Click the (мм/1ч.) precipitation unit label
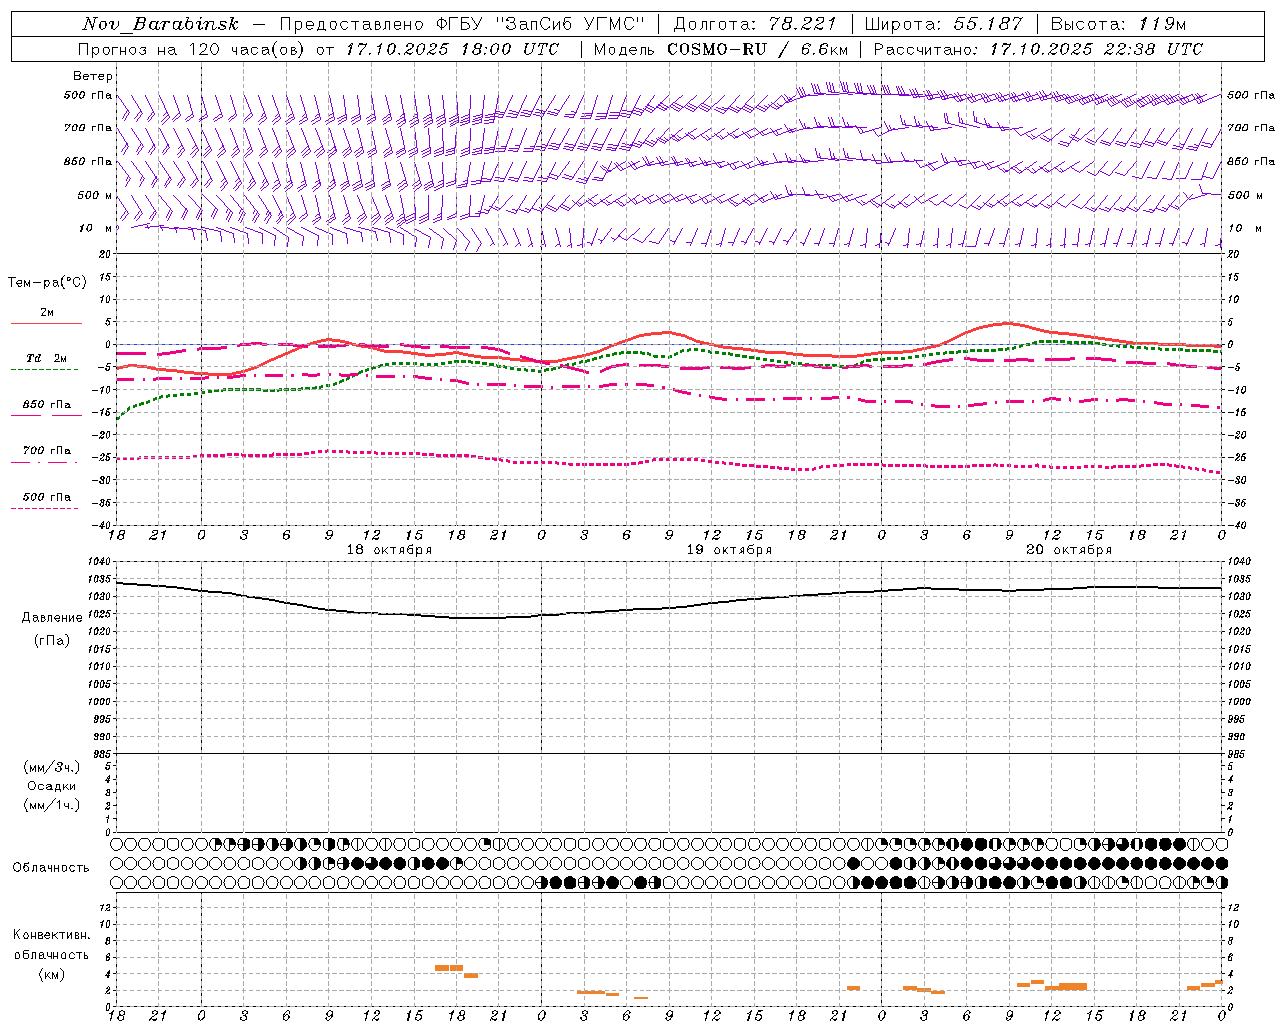1280x1024 pixels. 52,805
